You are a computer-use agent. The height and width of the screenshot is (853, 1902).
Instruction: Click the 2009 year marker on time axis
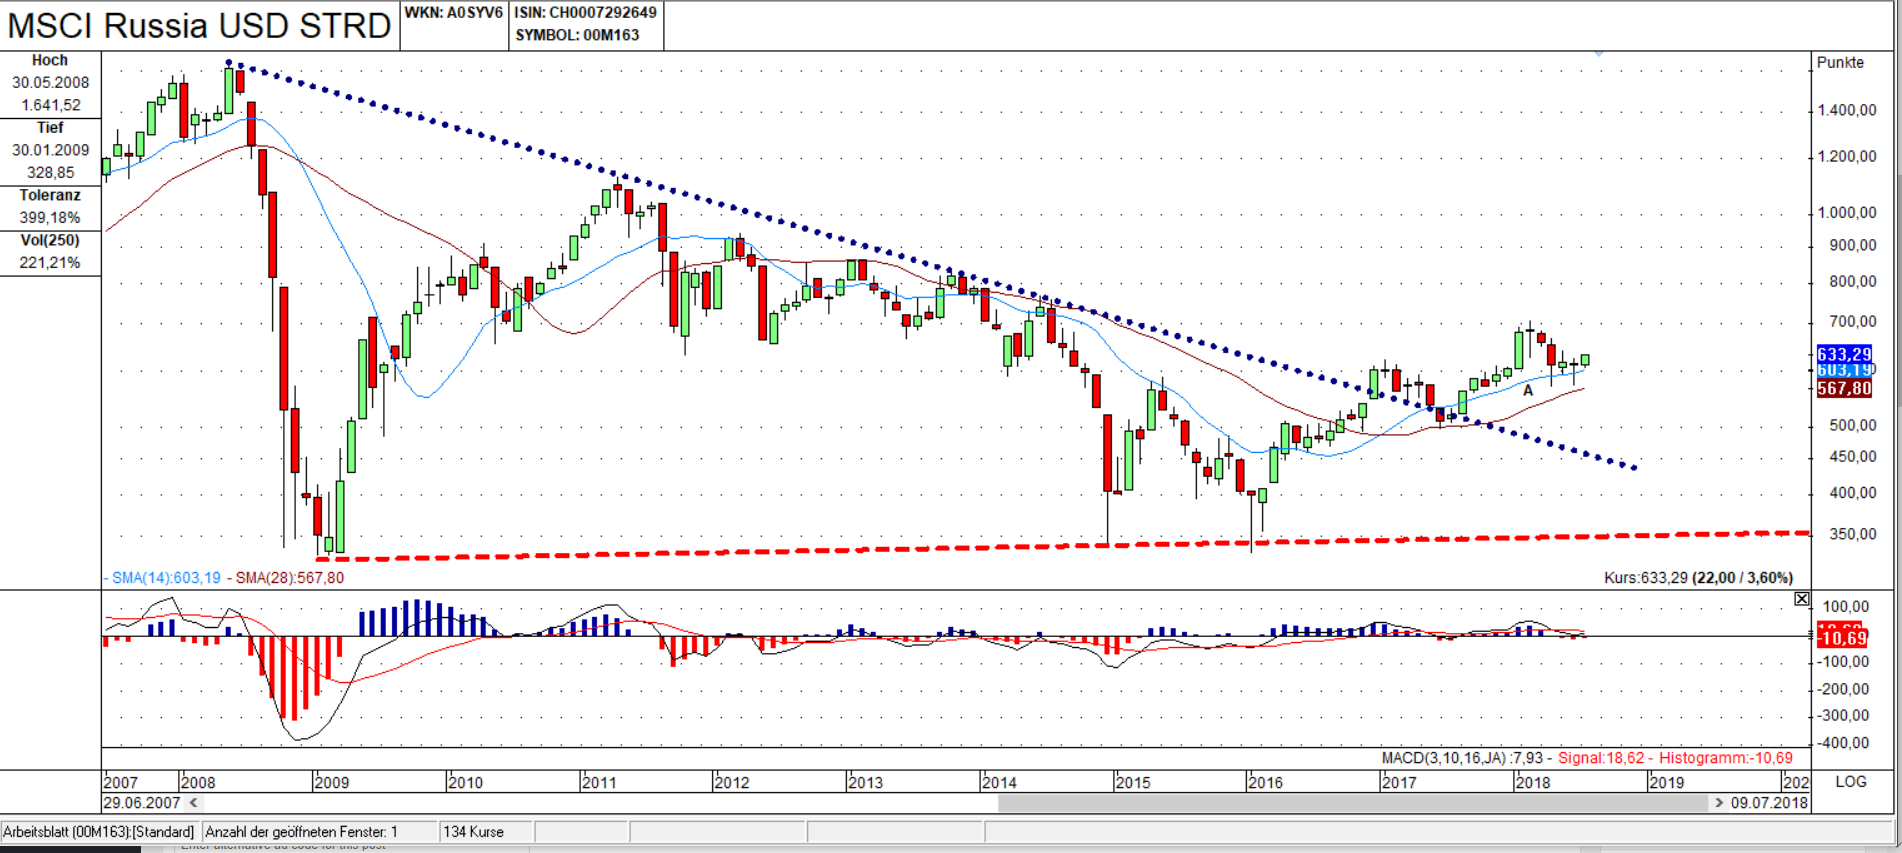click(332, 782)
